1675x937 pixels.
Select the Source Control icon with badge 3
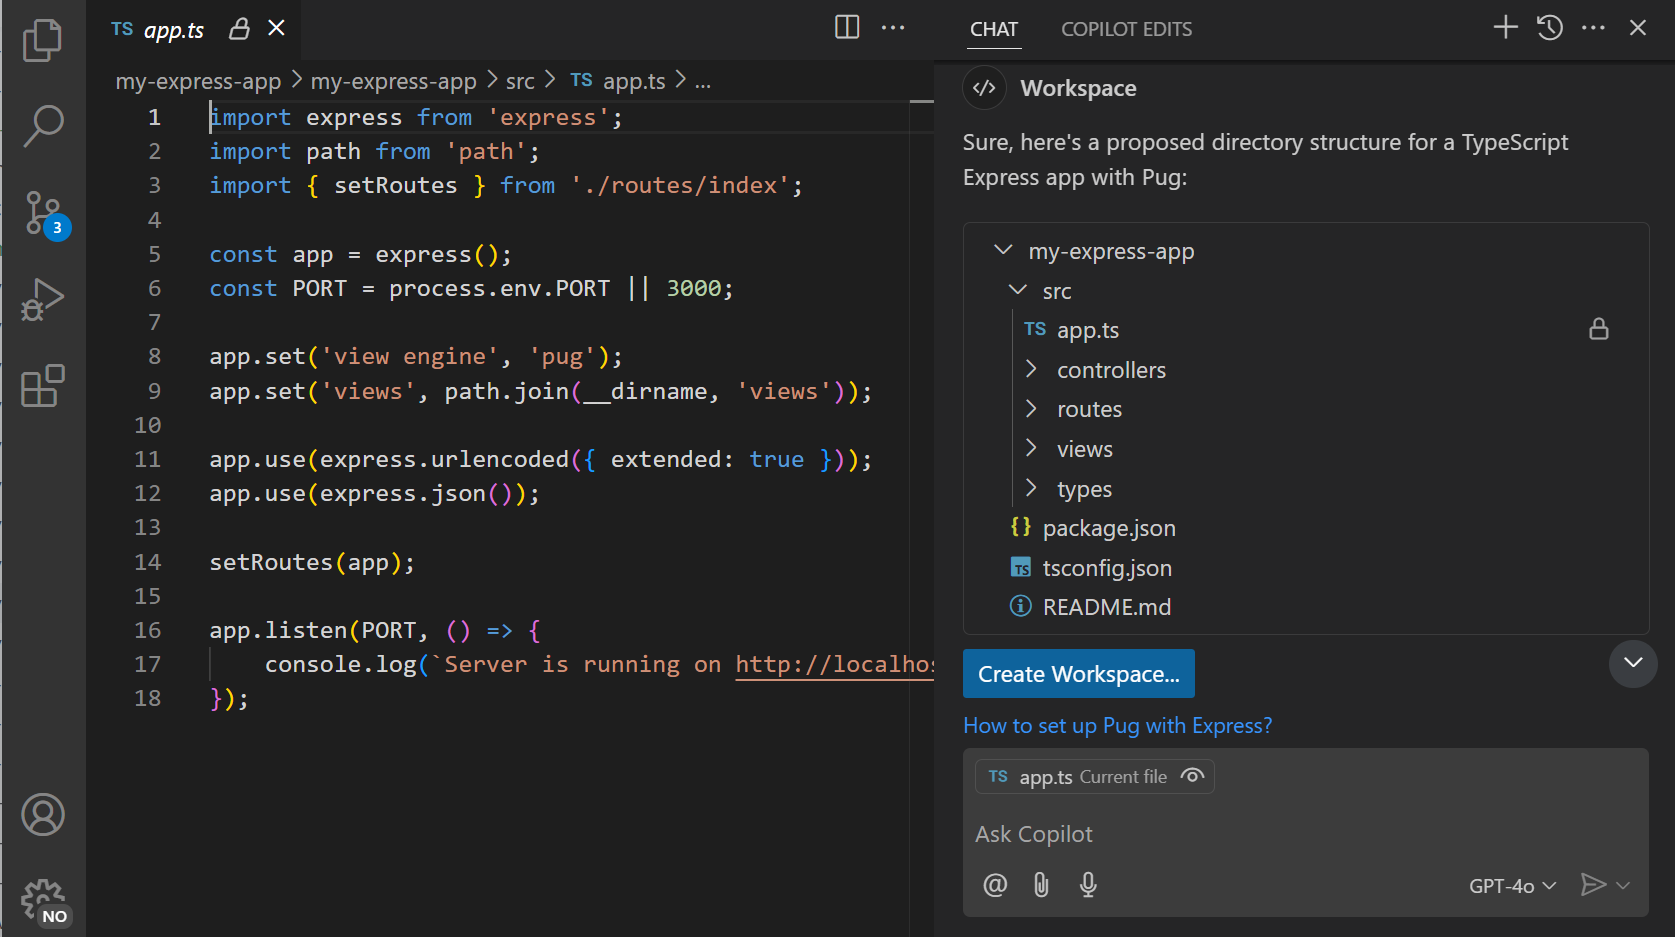coord(42,213)
